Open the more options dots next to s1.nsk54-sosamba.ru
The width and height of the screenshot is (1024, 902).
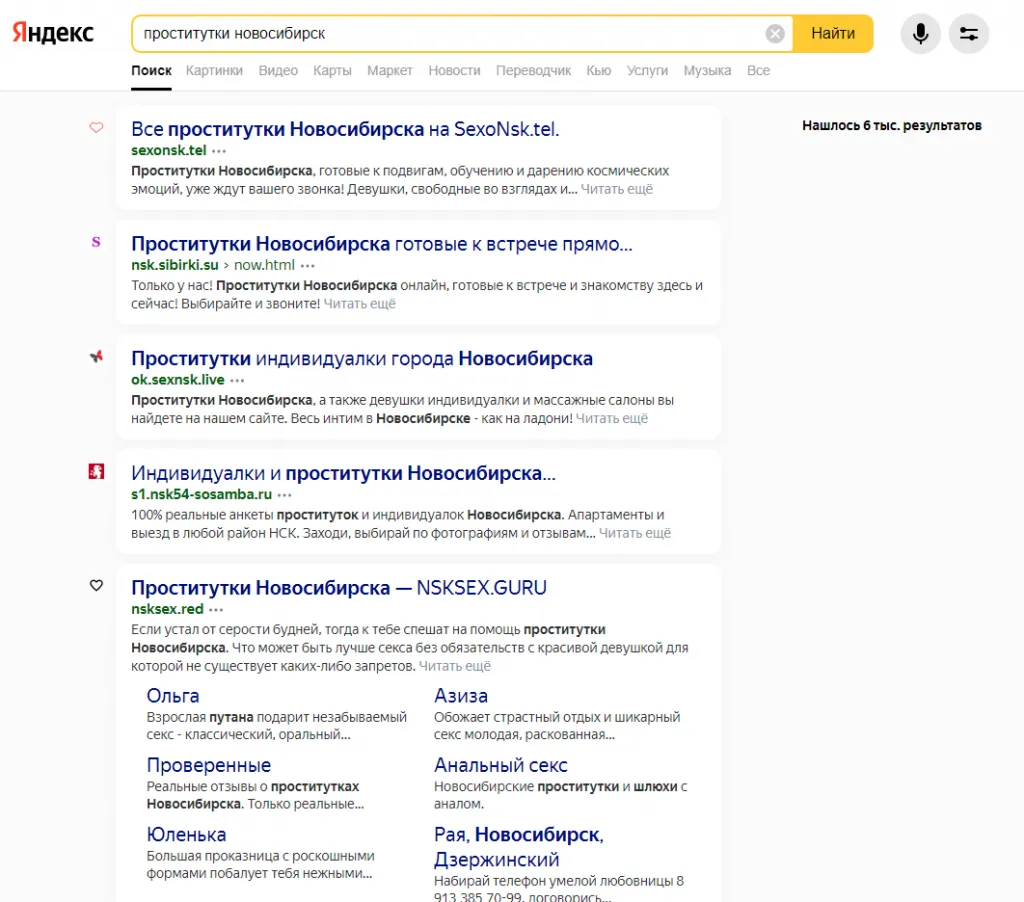(284, 494)
